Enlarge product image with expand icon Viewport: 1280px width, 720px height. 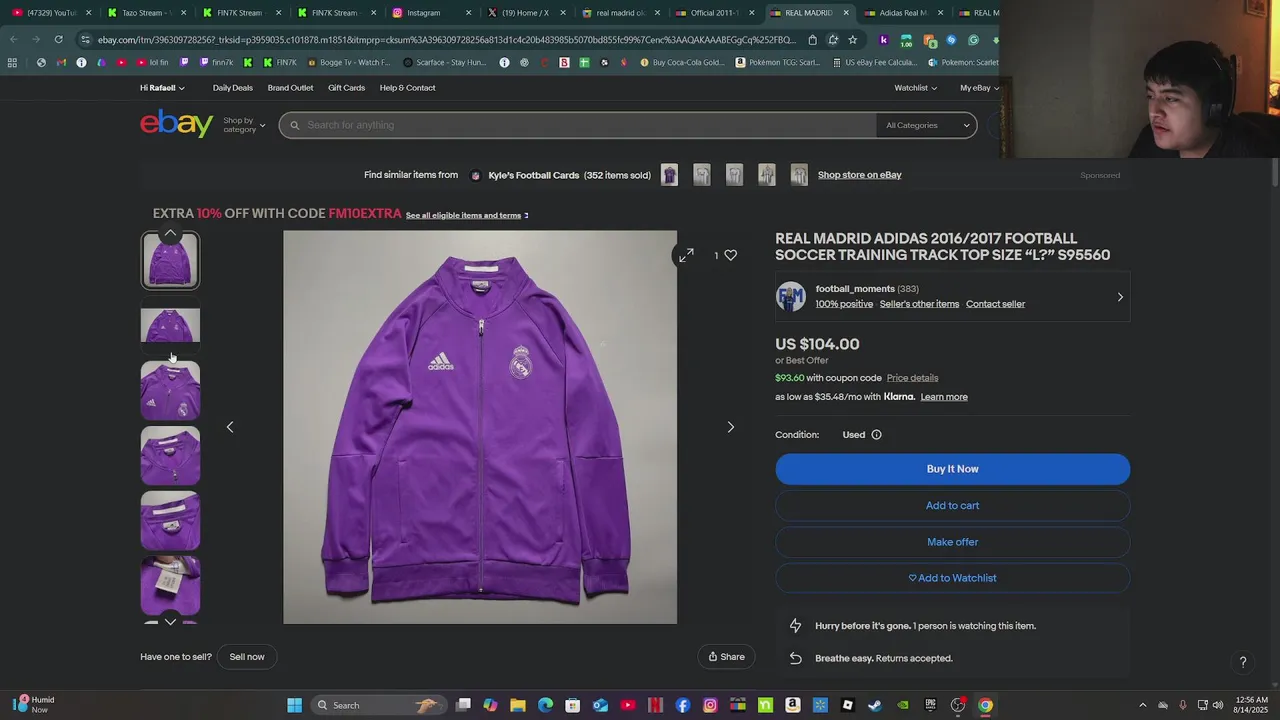point(686,256)
